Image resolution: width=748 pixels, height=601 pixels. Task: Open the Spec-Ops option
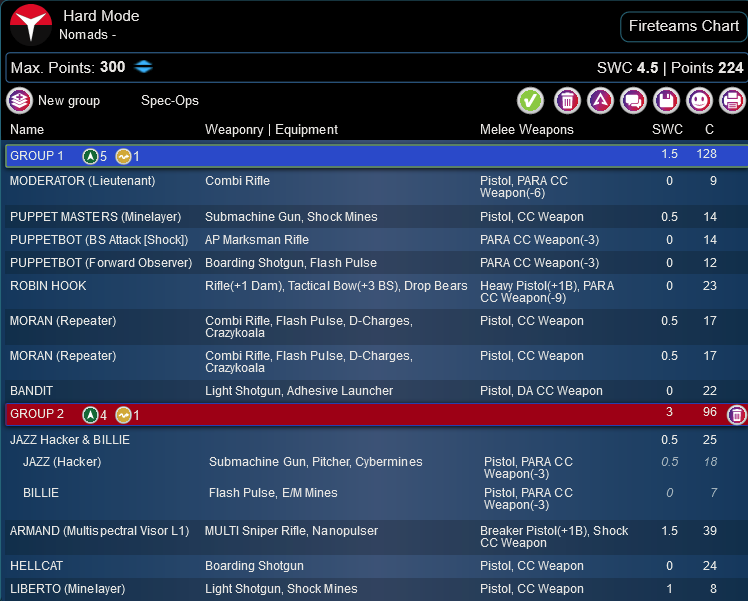[170, 101]
